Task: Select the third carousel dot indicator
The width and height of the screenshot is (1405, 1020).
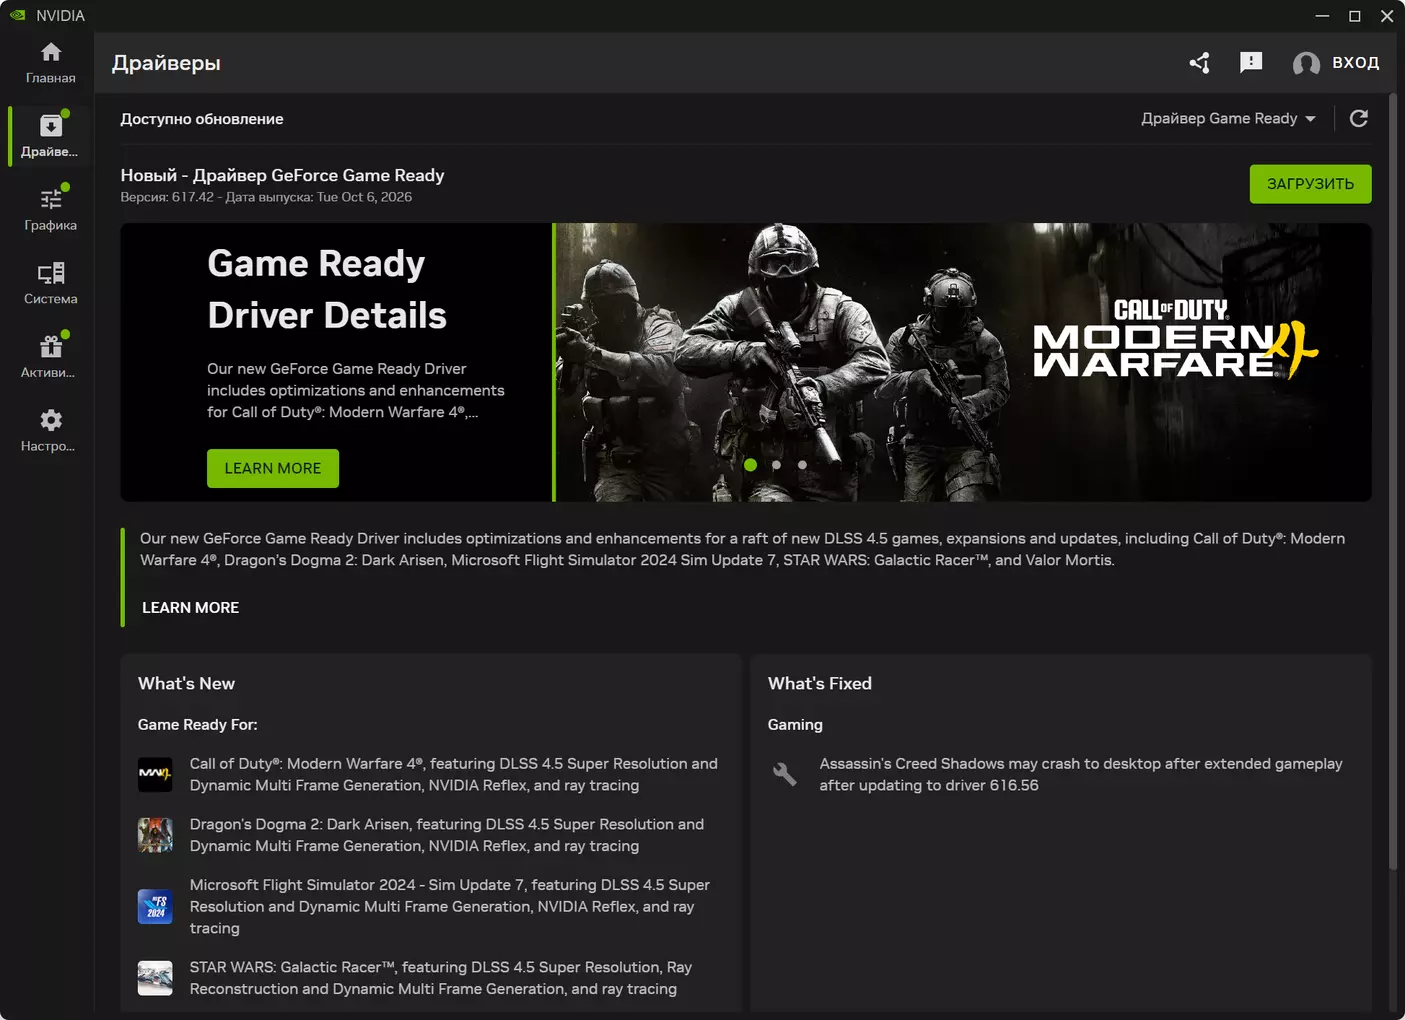Action: pyautogui.click(x=802, y=465)
